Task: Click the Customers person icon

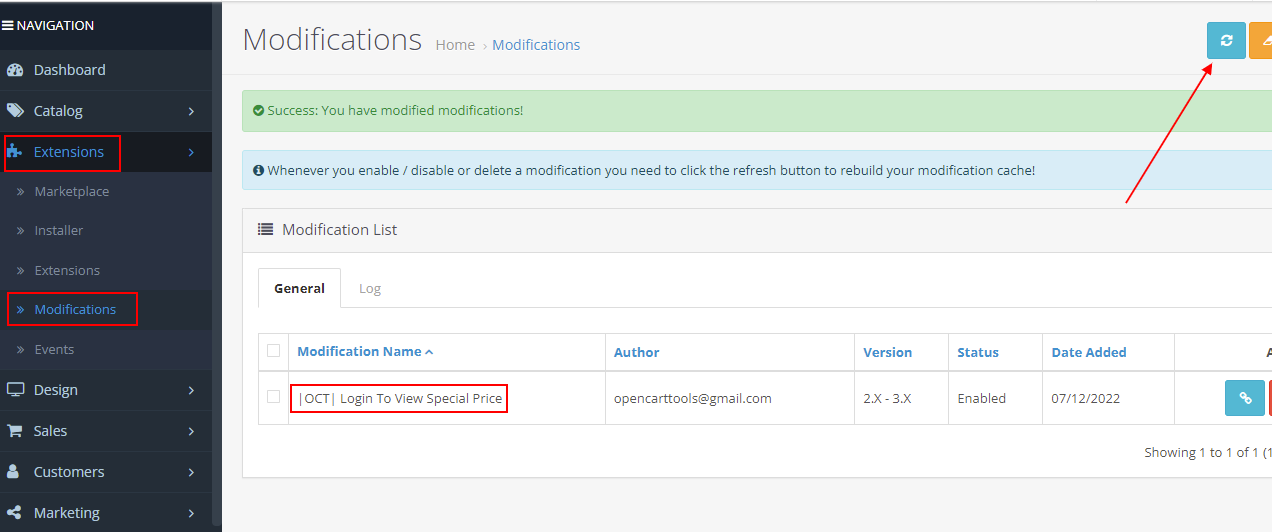Action: [x=15, y=472]
